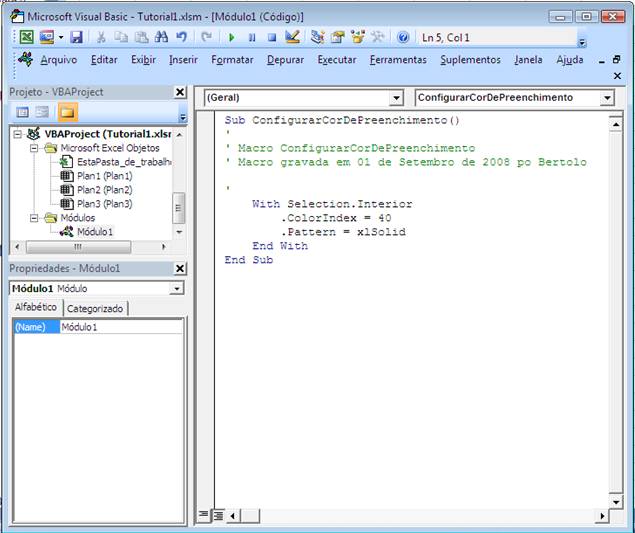
Task: Open help via the blue question mark icon
Action: (x=403, y=37)
